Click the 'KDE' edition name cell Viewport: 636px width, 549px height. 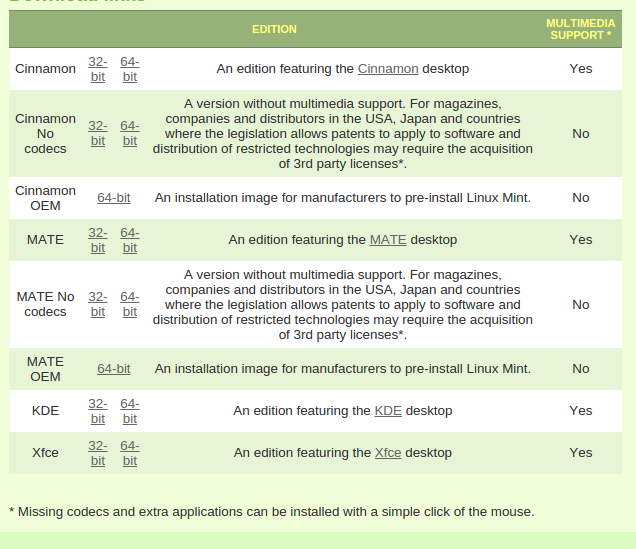(45, 411)
